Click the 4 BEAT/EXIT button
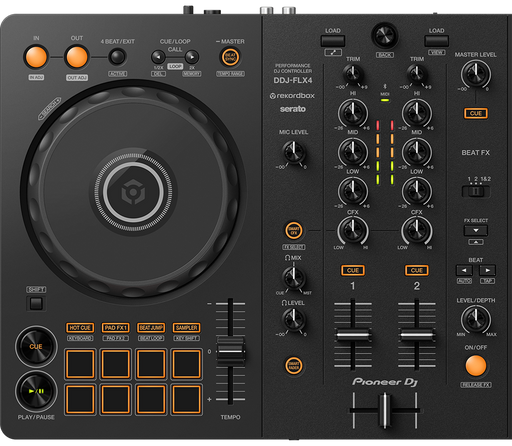Viewport: 512px width, 446px height. [117, 57]
